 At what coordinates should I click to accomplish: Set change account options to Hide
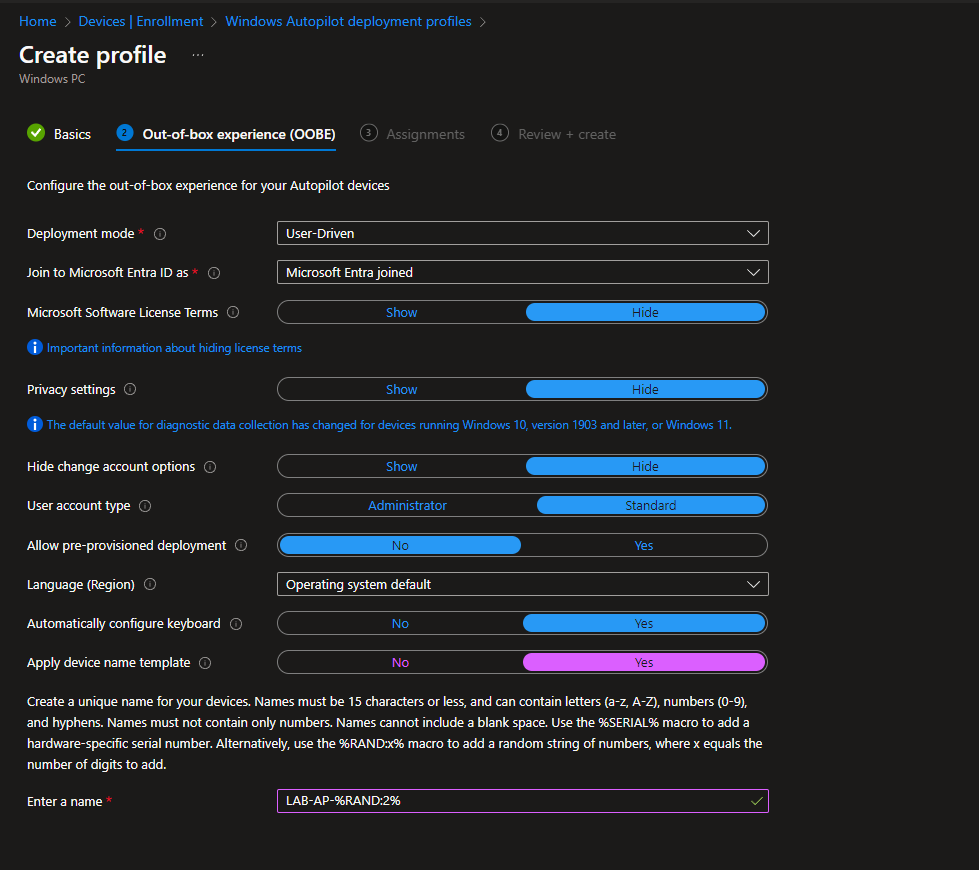[645, 467]
